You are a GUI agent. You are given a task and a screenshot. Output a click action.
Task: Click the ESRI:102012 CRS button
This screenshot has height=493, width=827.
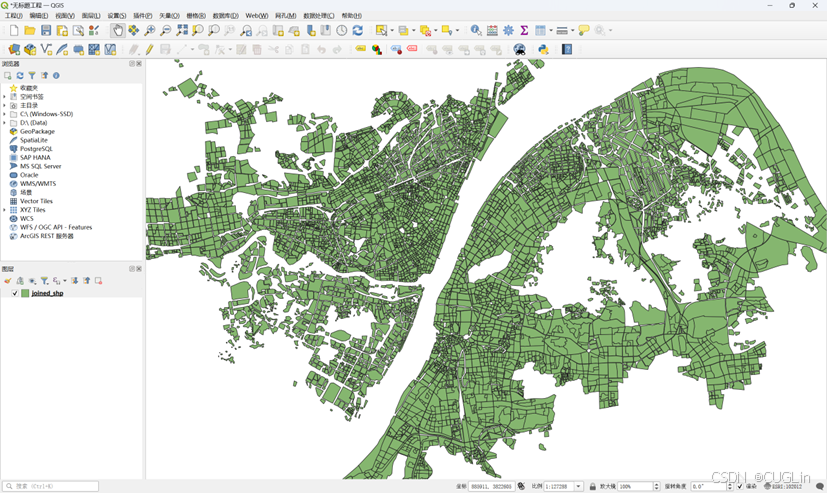[782, 486]
